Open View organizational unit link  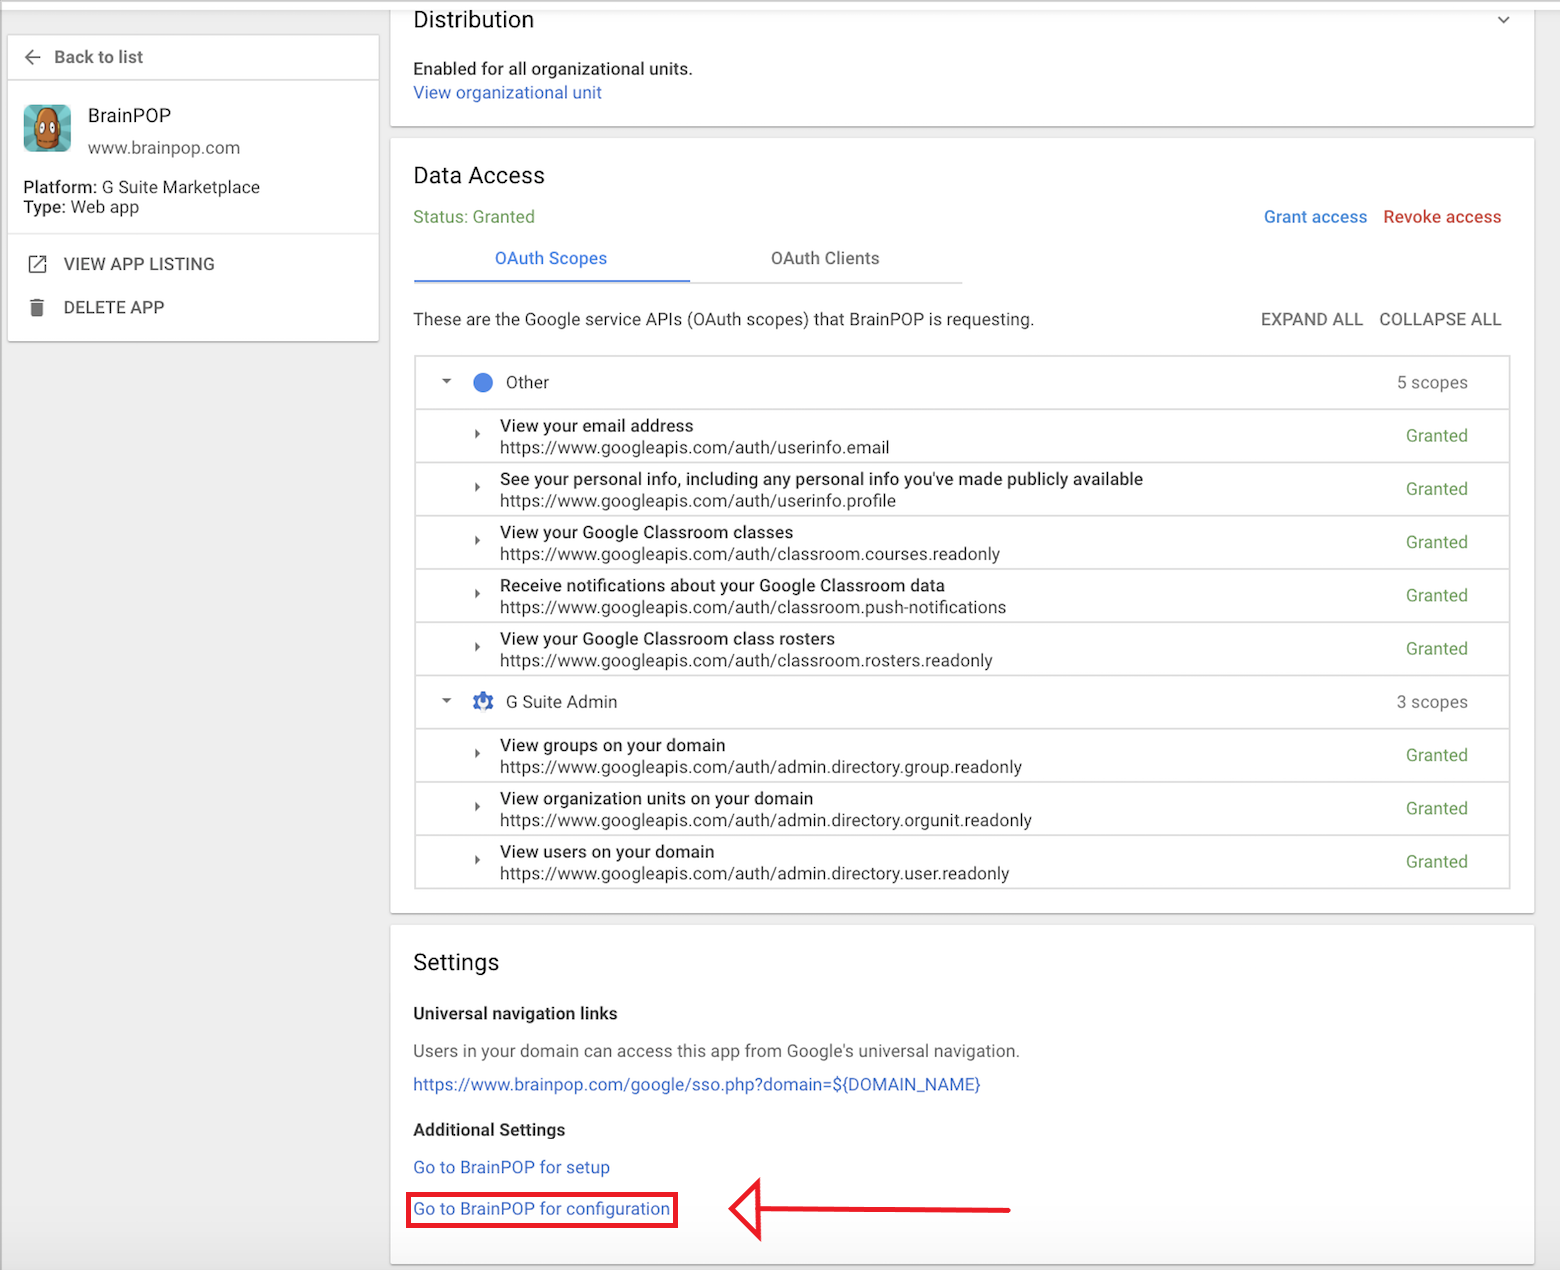[x=507, y=92]
